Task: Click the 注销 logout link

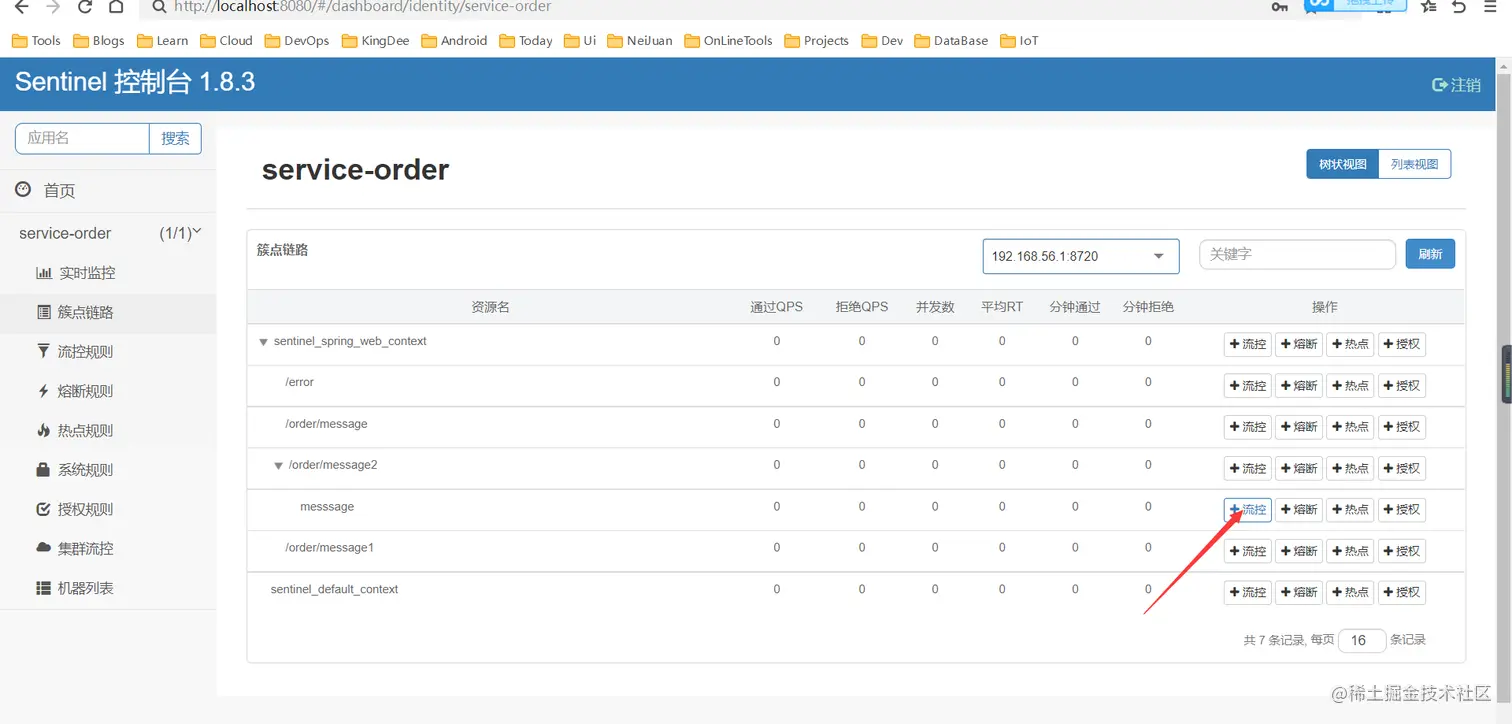Action: click(x=1457, y=85)
